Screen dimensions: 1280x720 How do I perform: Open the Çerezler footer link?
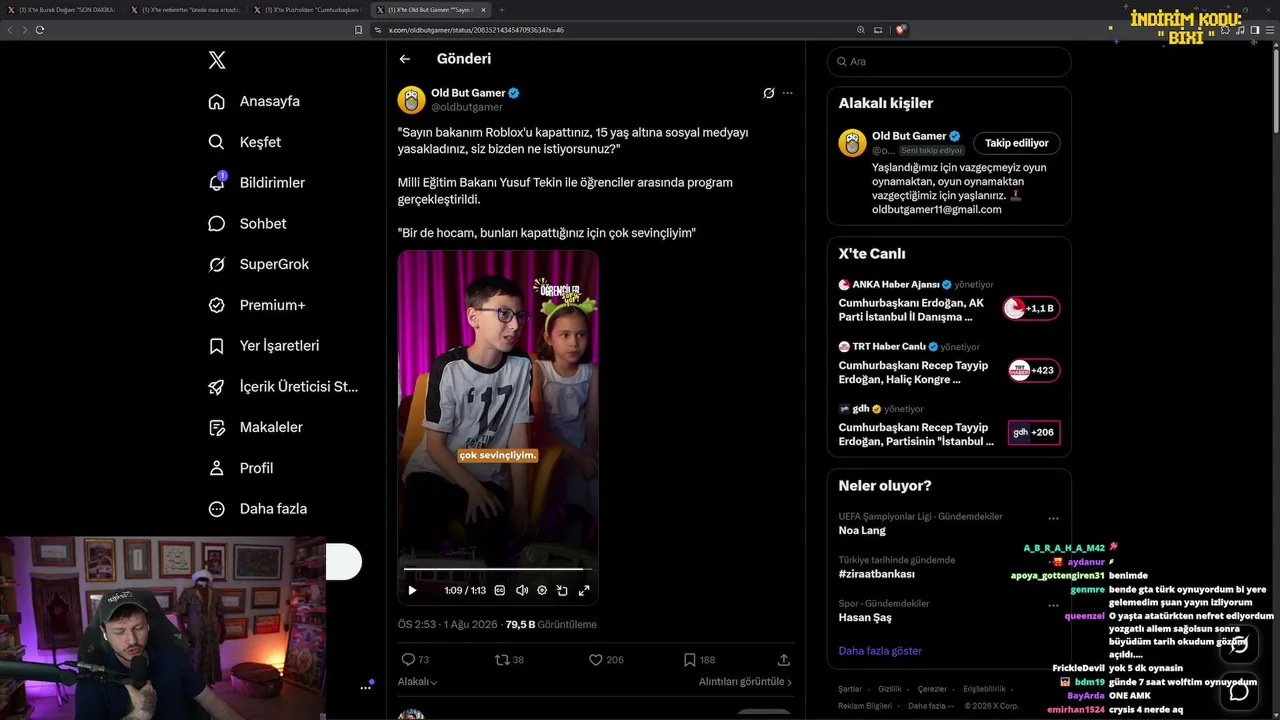point(932,689)
